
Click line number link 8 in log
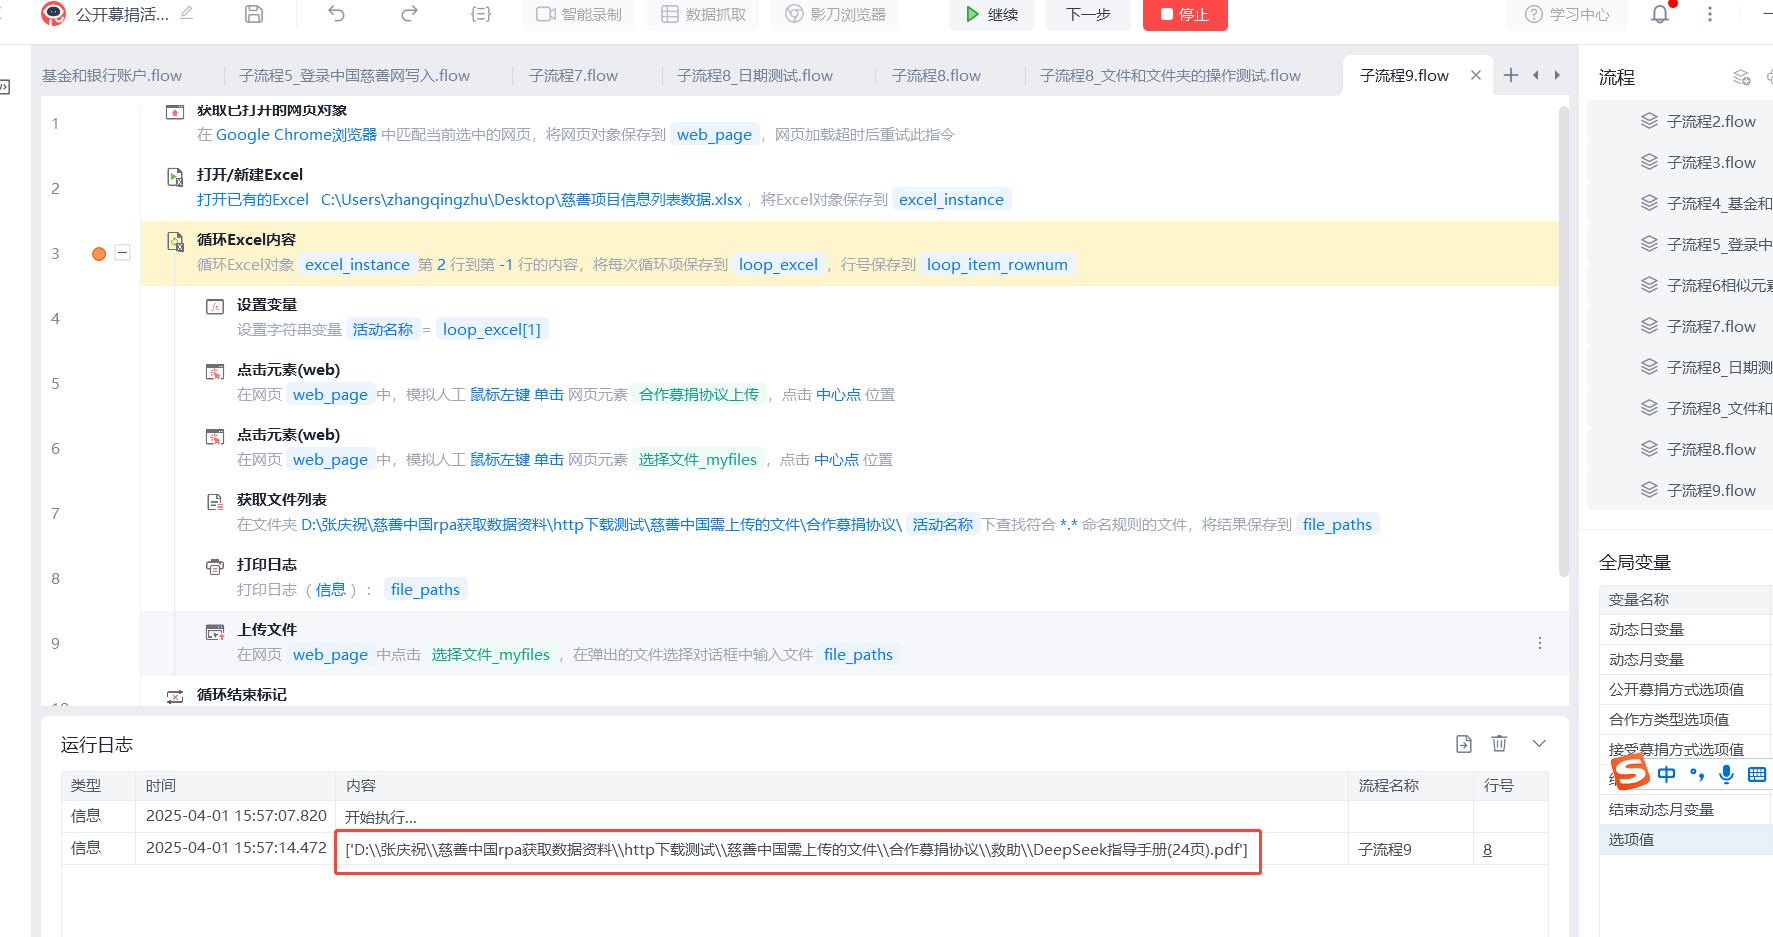pos(1487,849)
